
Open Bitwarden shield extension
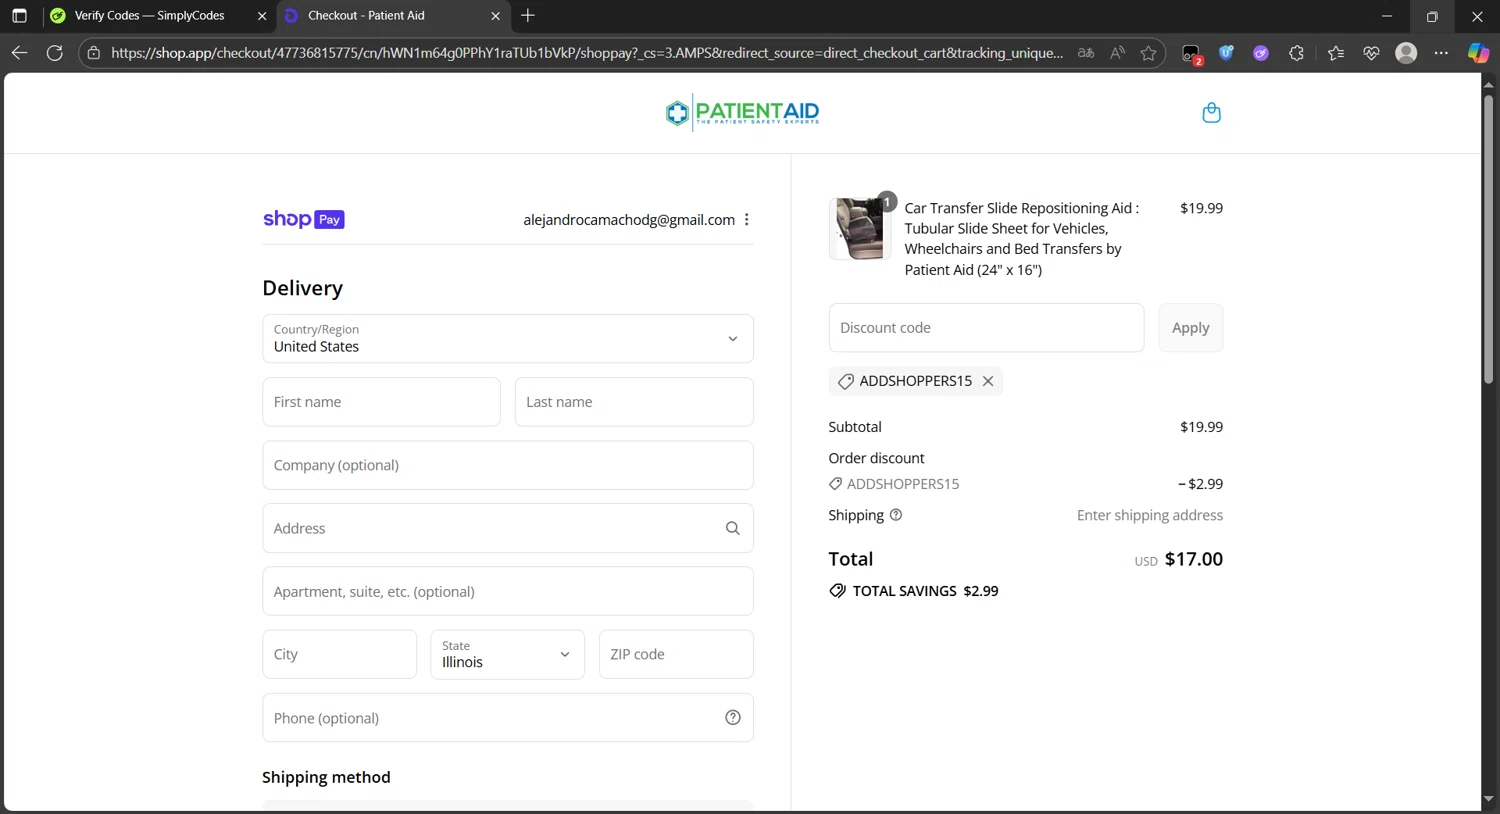[x=1226, y=53]
